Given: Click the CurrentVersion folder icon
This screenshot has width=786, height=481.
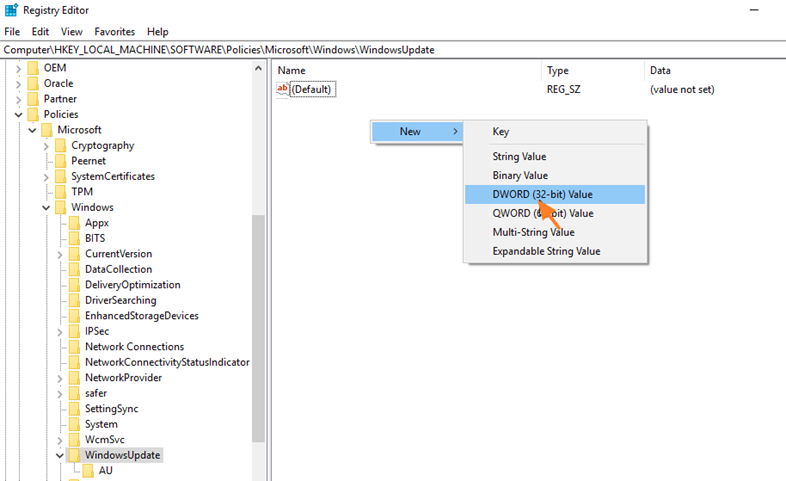Looking at the screenshot, I should point(75,254).
